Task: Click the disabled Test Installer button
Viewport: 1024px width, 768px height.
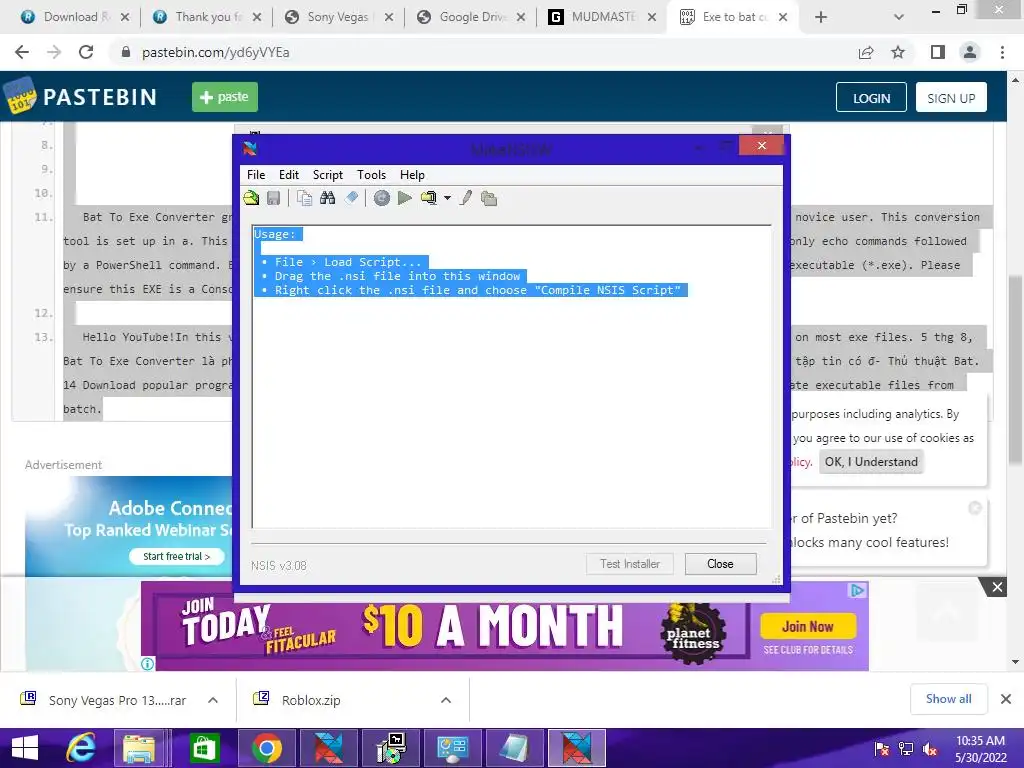Action: (x=630, y=564)
